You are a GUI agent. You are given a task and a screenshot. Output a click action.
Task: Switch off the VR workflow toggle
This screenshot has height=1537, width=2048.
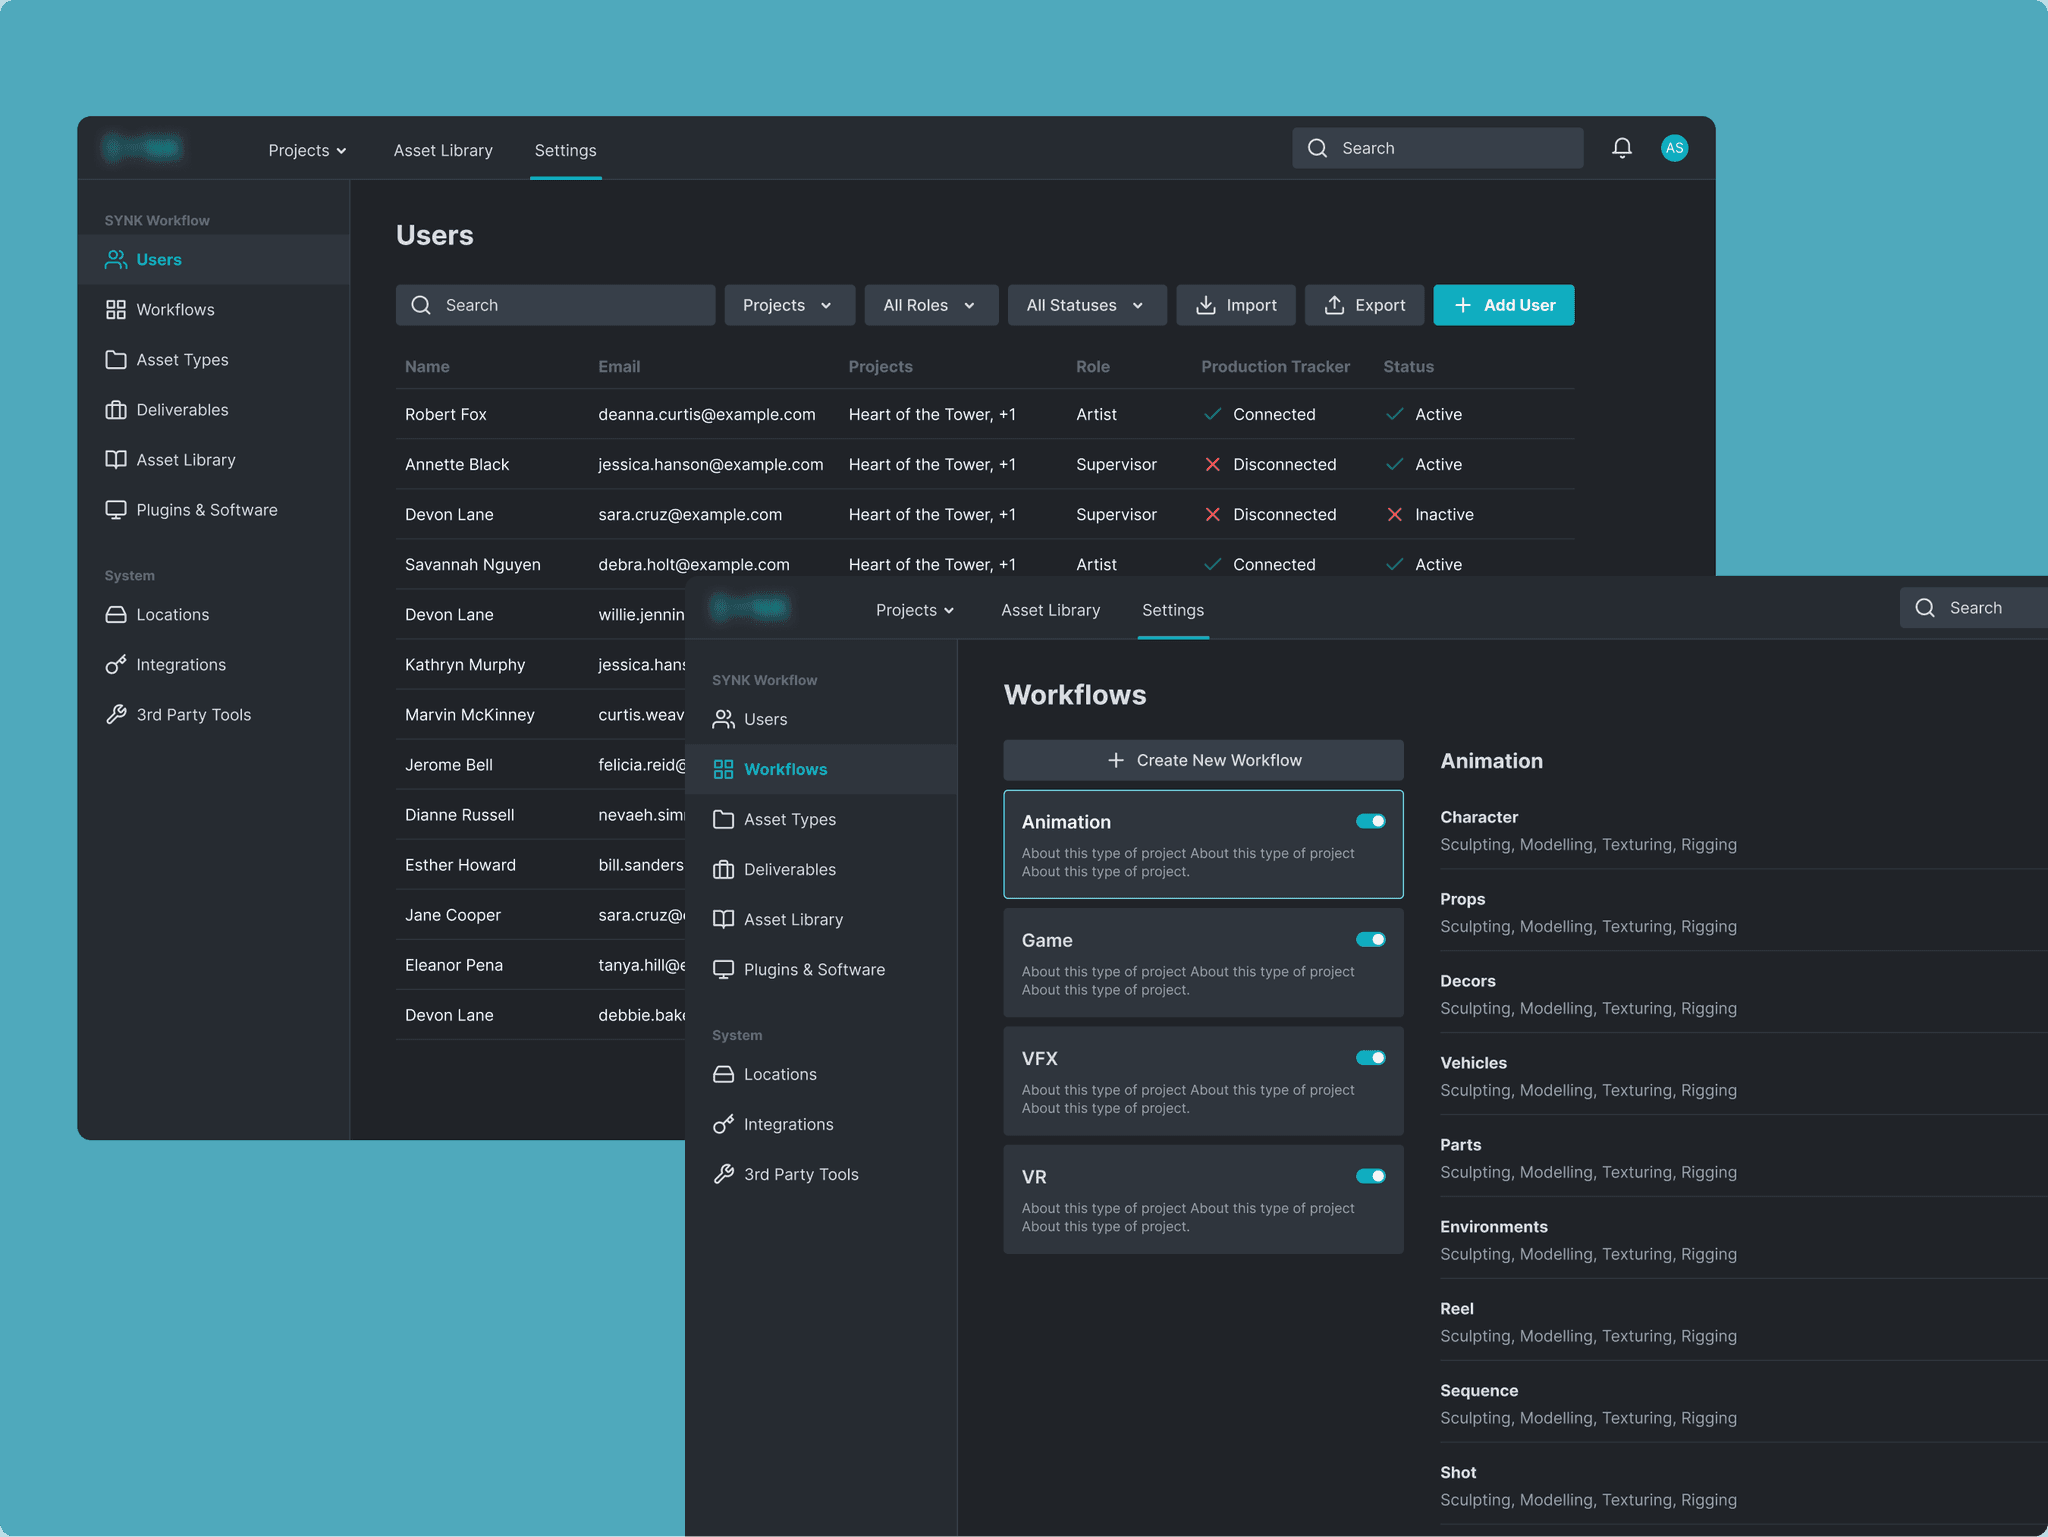[1370, 1176]
